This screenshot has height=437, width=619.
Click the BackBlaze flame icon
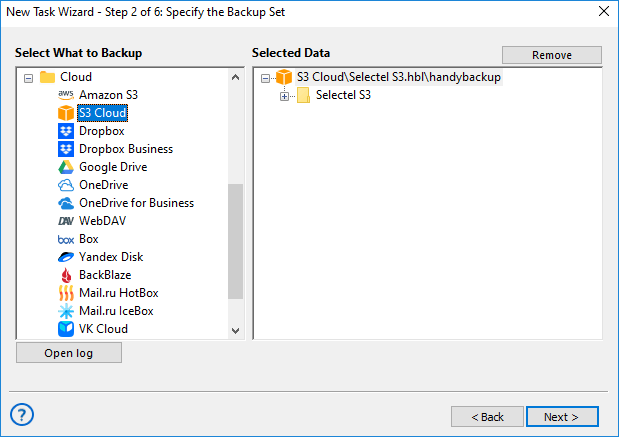pyautogui.click(x=66, y=275)
